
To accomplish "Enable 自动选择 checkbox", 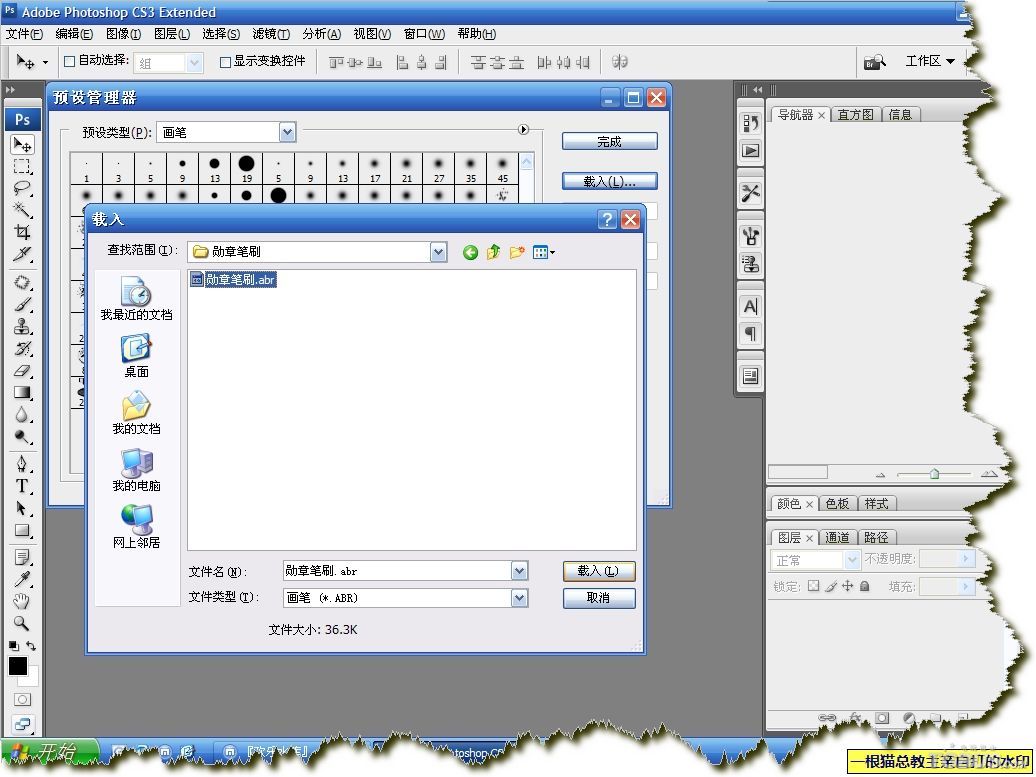I will tap(69, 61).
